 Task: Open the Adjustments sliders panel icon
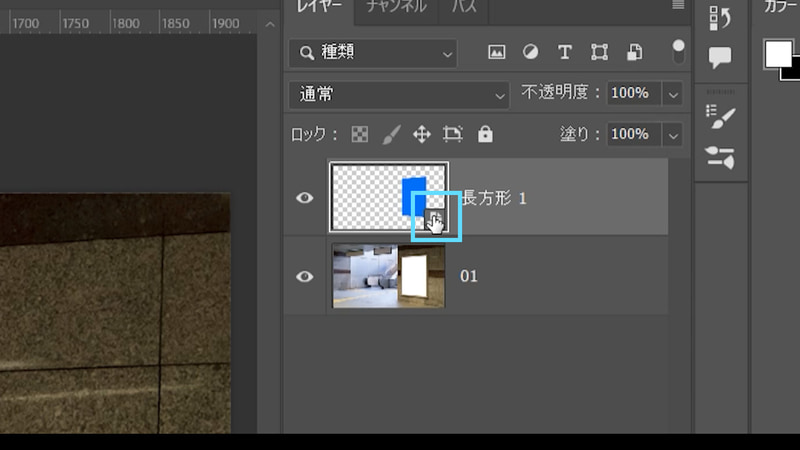pyautogui.click(x=720, y=157)
